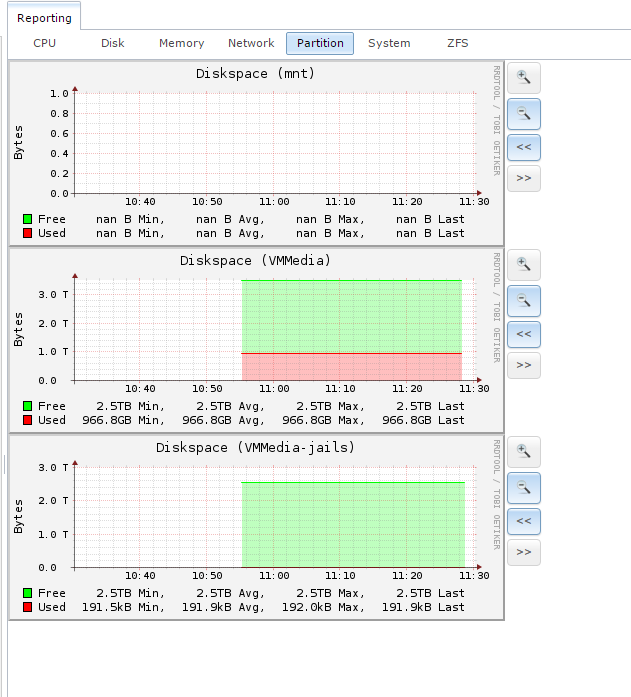Open the CPU reporting tab
Screen dimensions: 631x697
pos(44,43)
